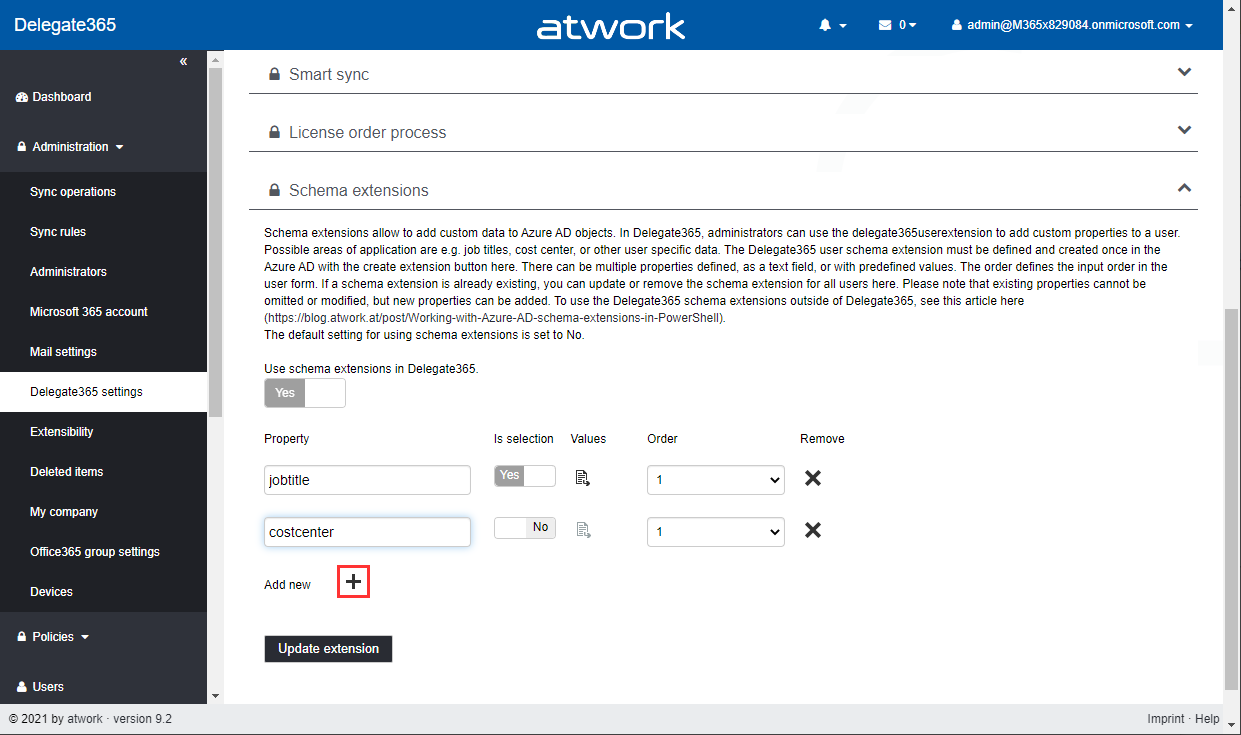Toggle Is selection for jobtitle
The image size is (1241, 735).
click(525, 476)
